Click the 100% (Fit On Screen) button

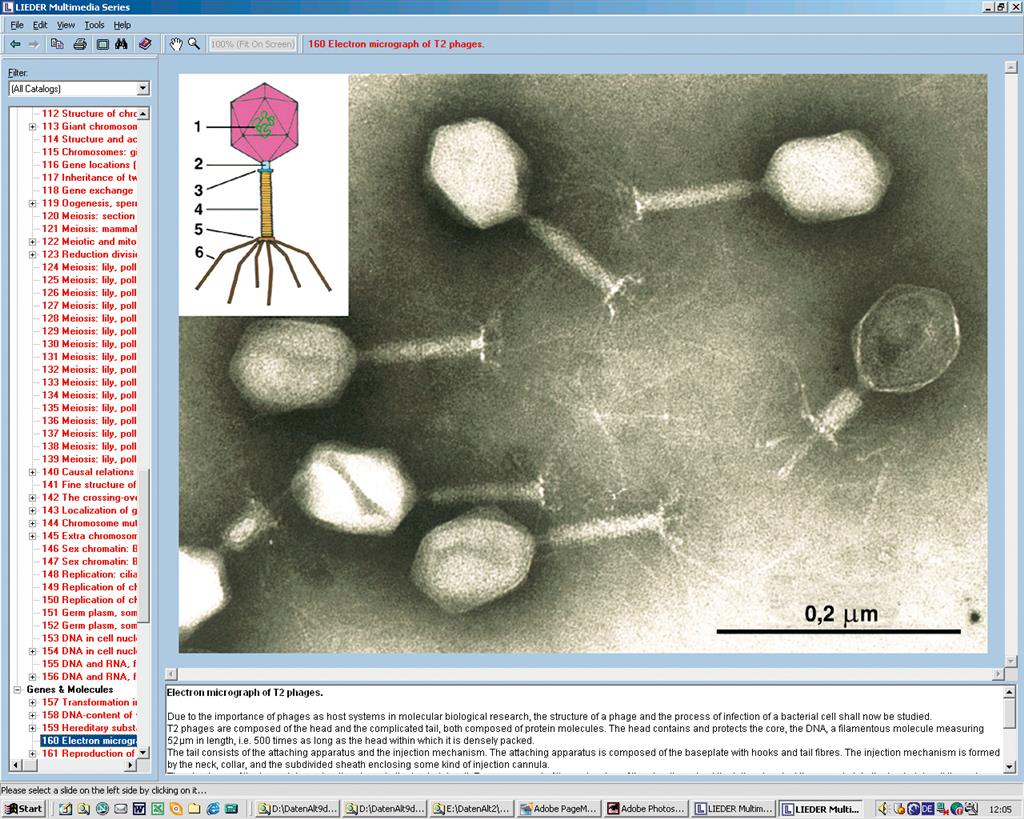253,44
